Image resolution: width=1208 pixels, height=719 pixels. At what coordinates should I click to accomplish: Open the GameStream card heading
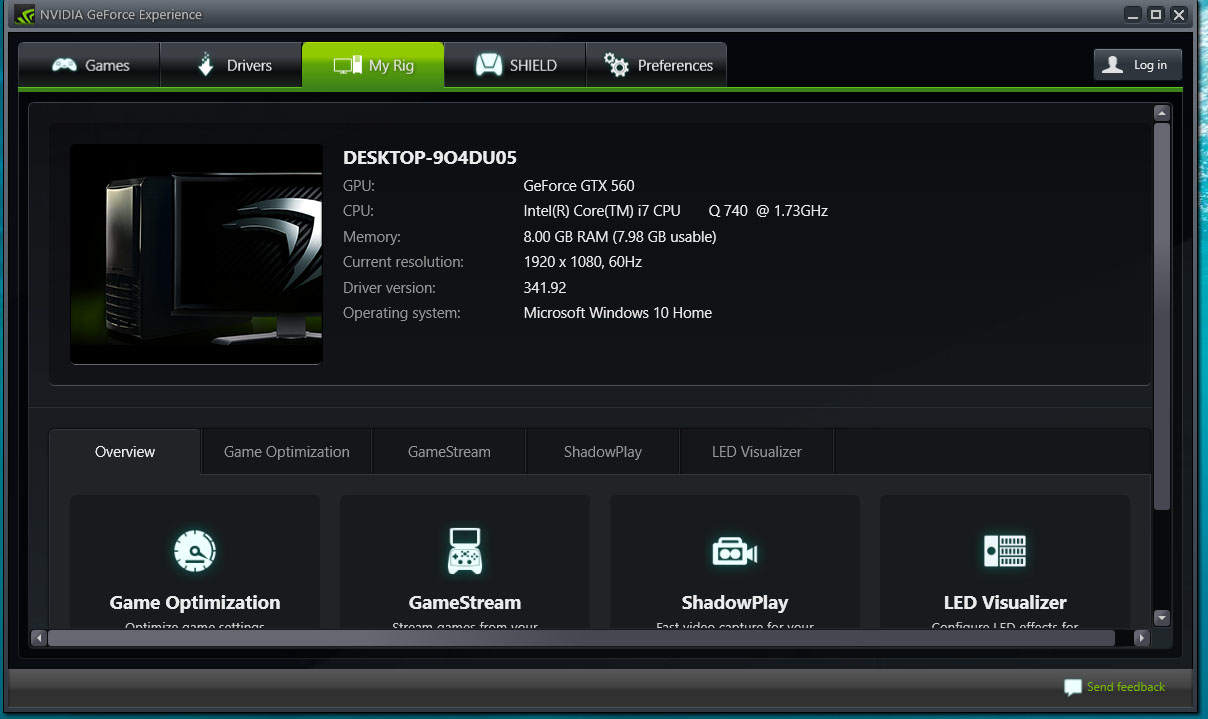(465, 602)
